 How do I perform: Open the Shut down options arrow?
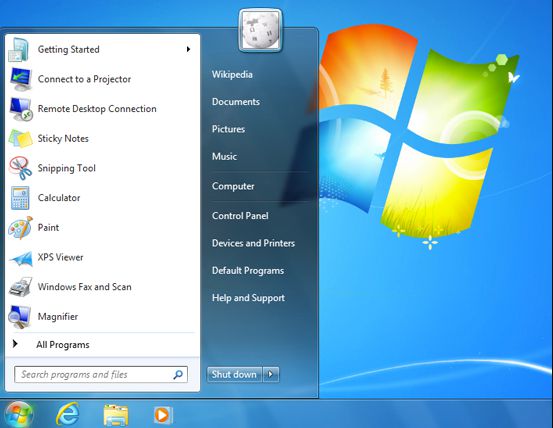pos(271,374)
